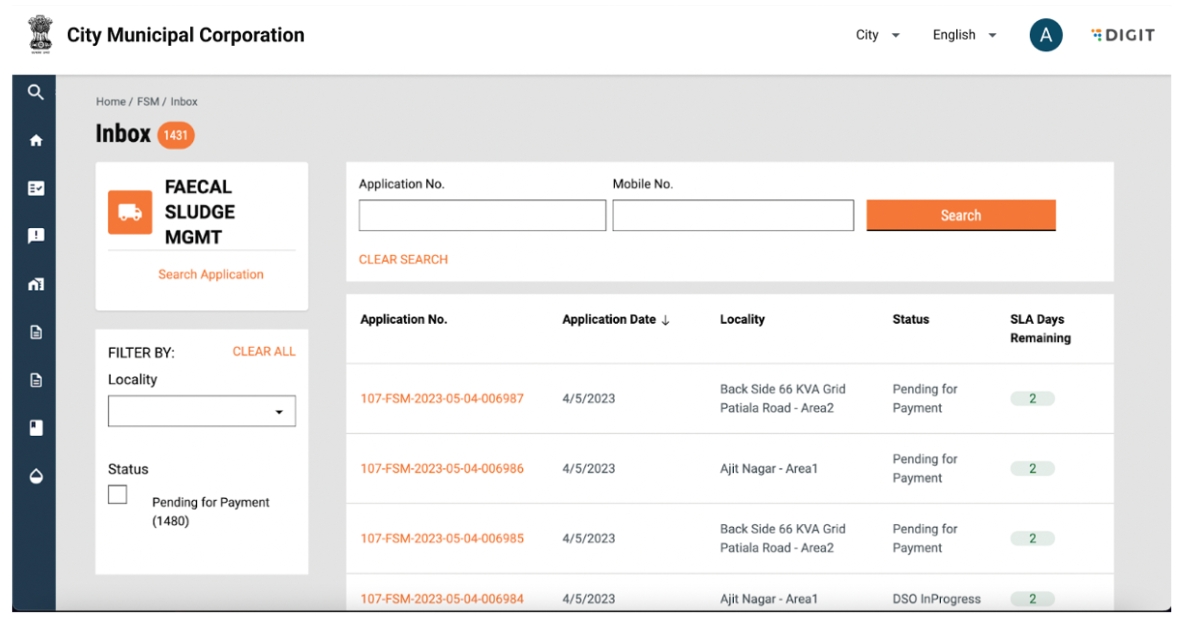Open the City selector dropdown
The image size is (1192, 619).
[x=877, y=35]
